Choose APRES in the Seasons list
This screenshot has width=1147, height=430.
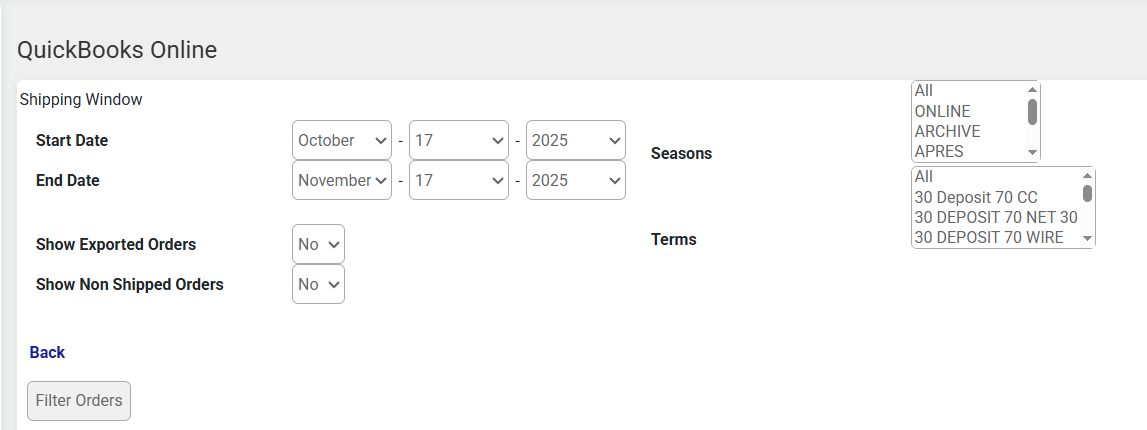[x=939, y=151]
